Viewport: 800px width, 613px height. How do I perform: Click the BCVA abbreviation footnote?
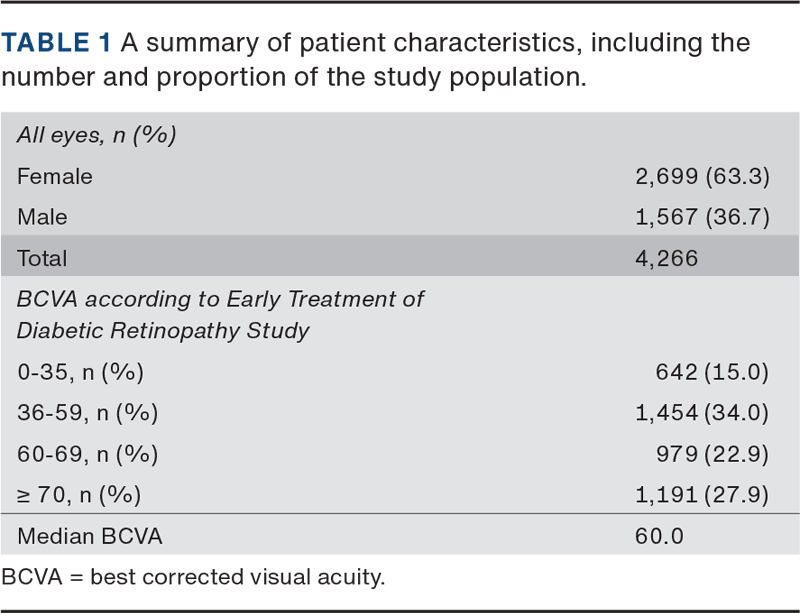click(x=193, y=577)
